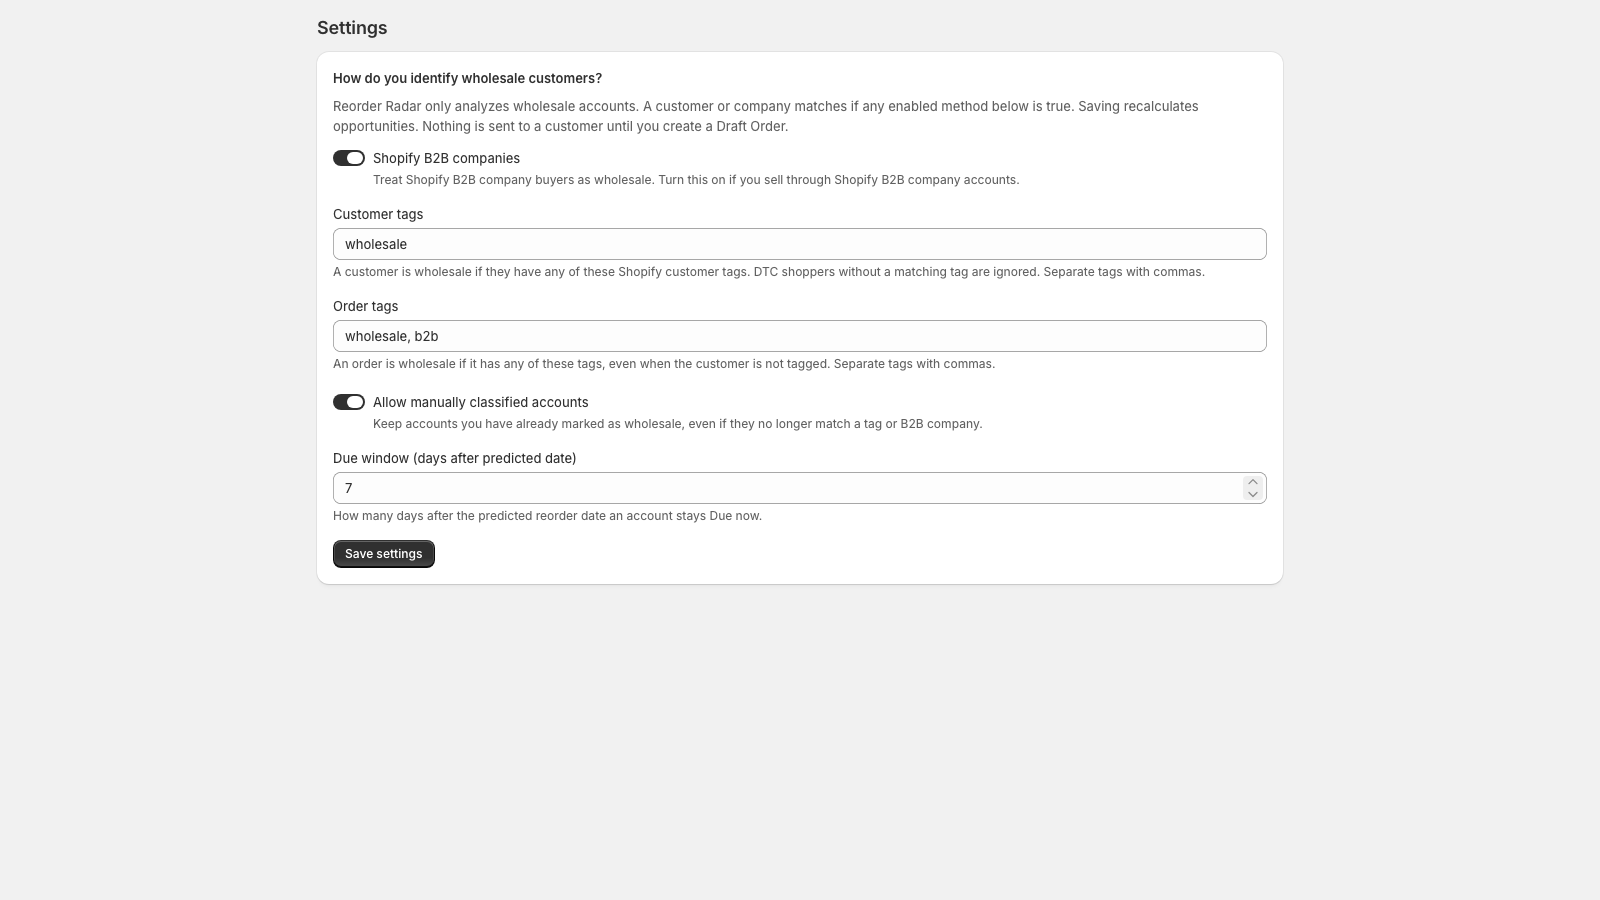1600x900 pixels.
Task: Select the Due window number field
Action: point(788,488)
